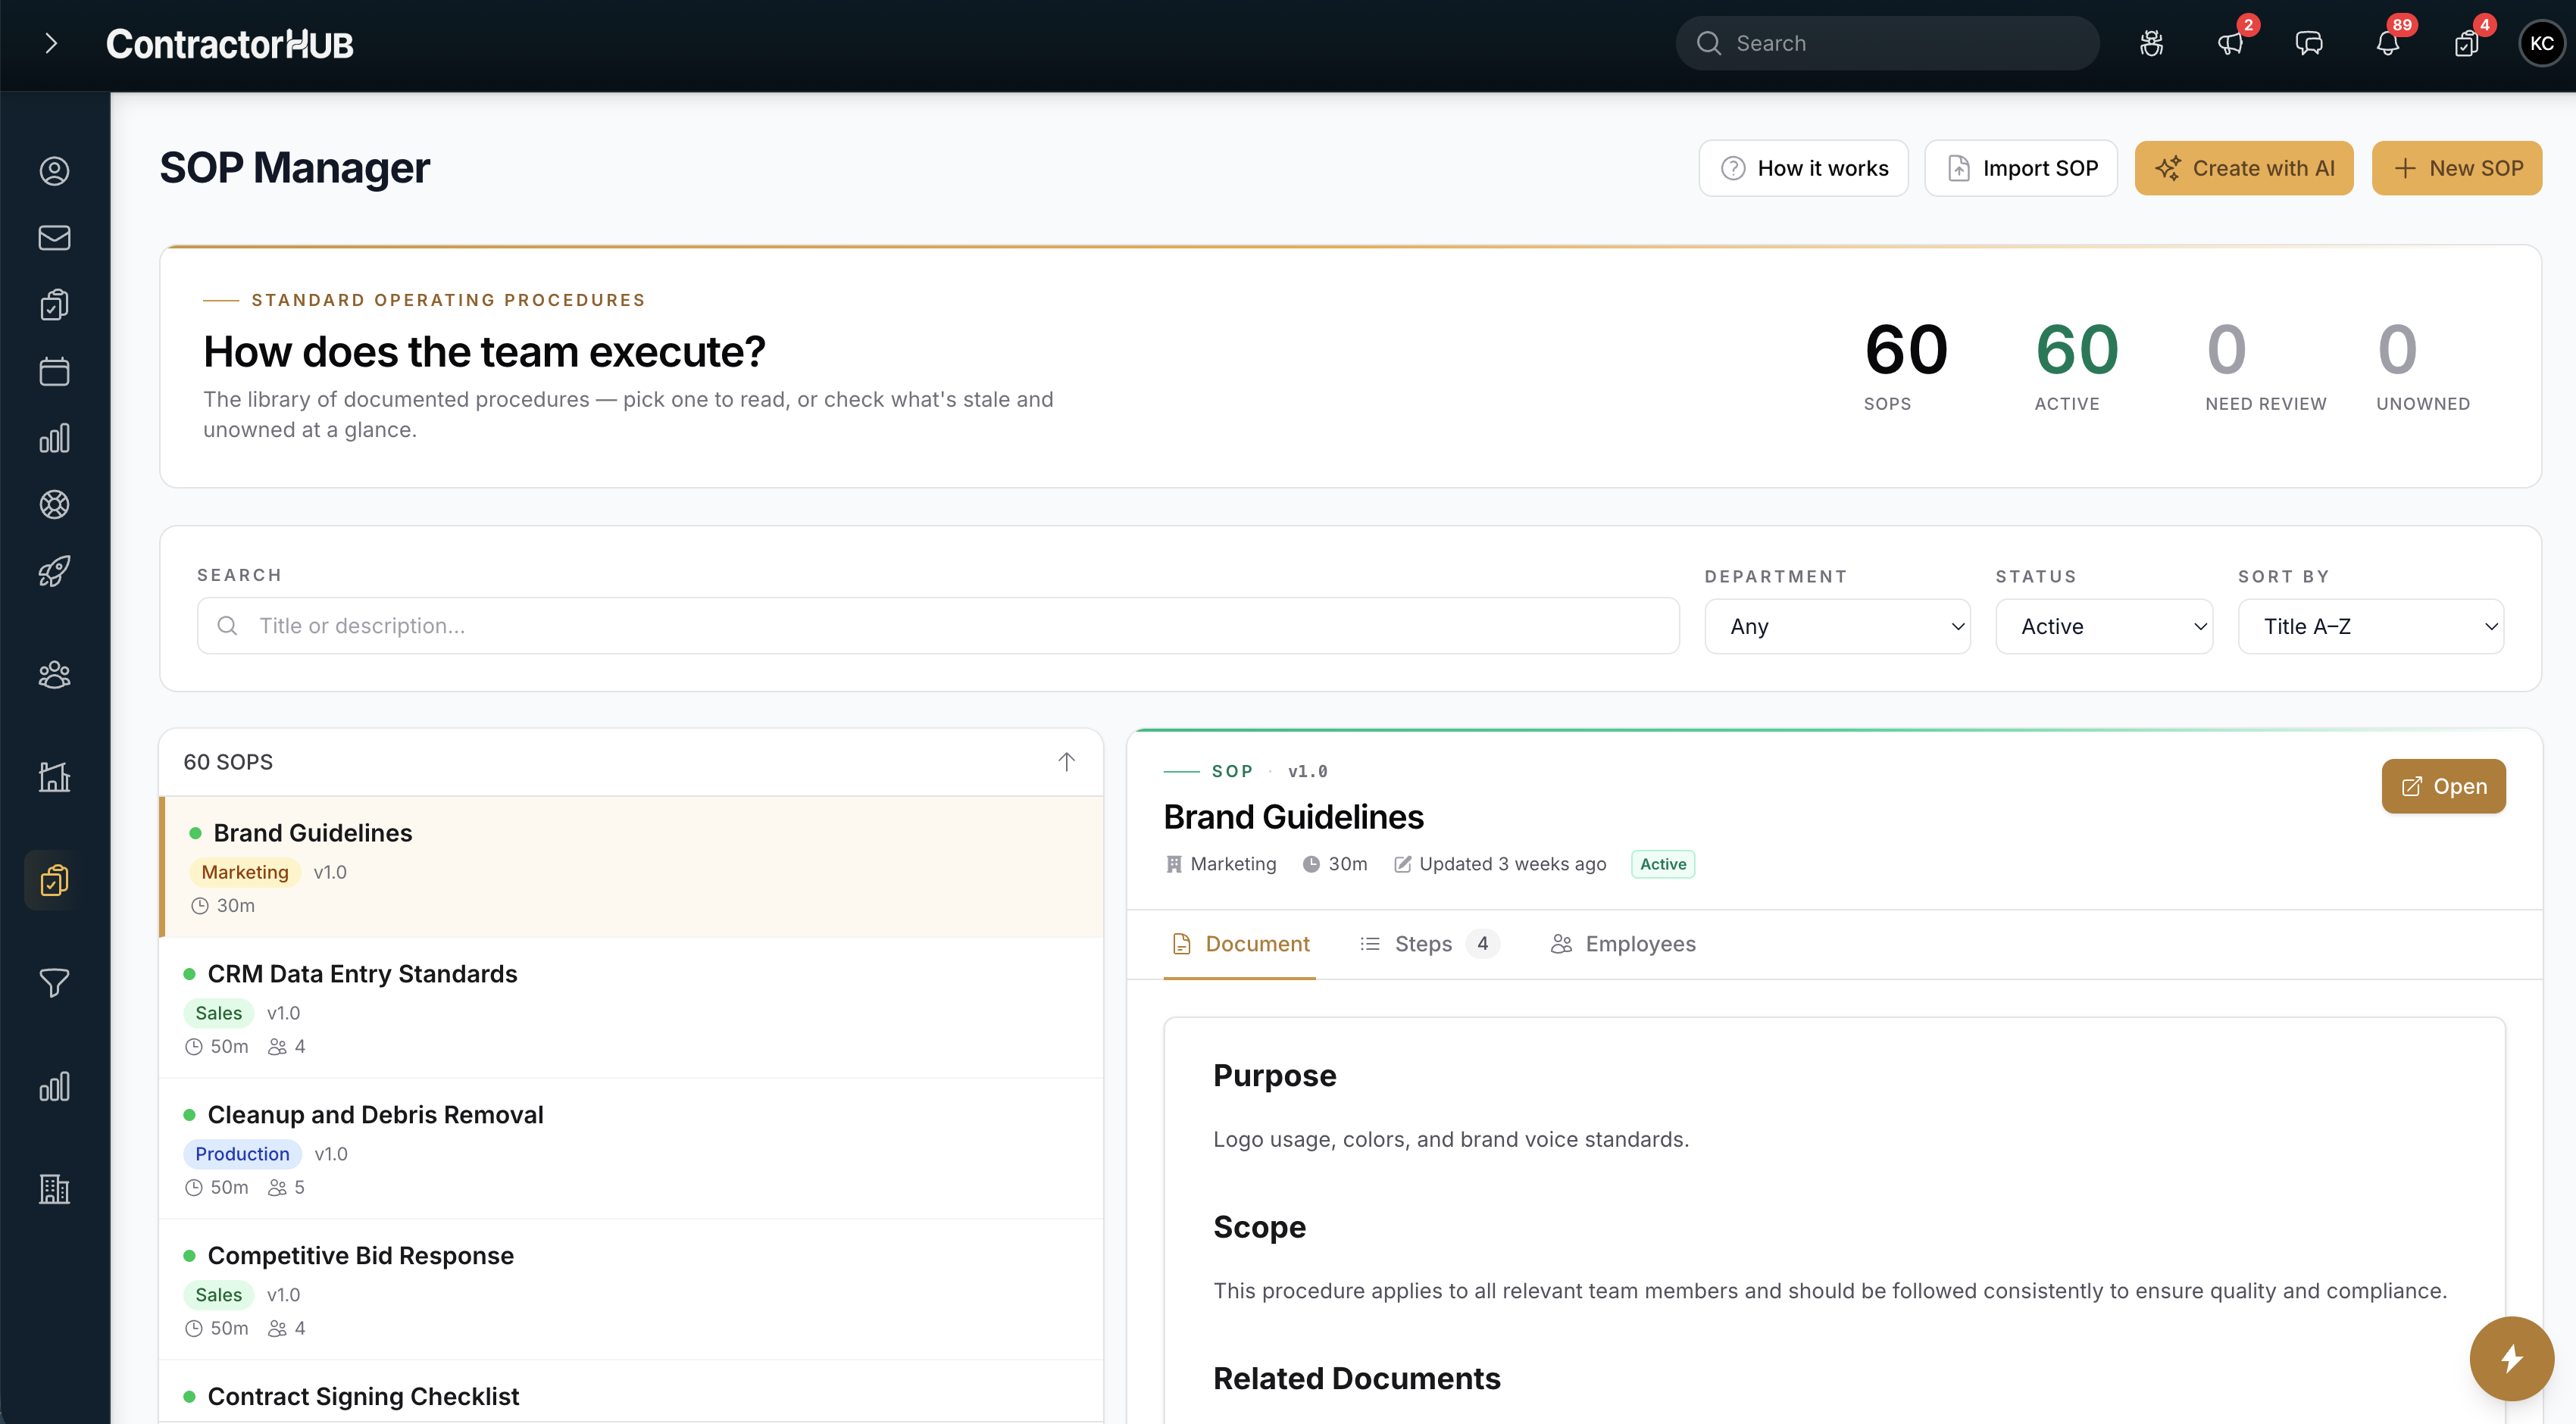2576x1424 pixels.
Task: Open the header tasks clipboard with badge 4
Action: click(x=2467, y=44)
